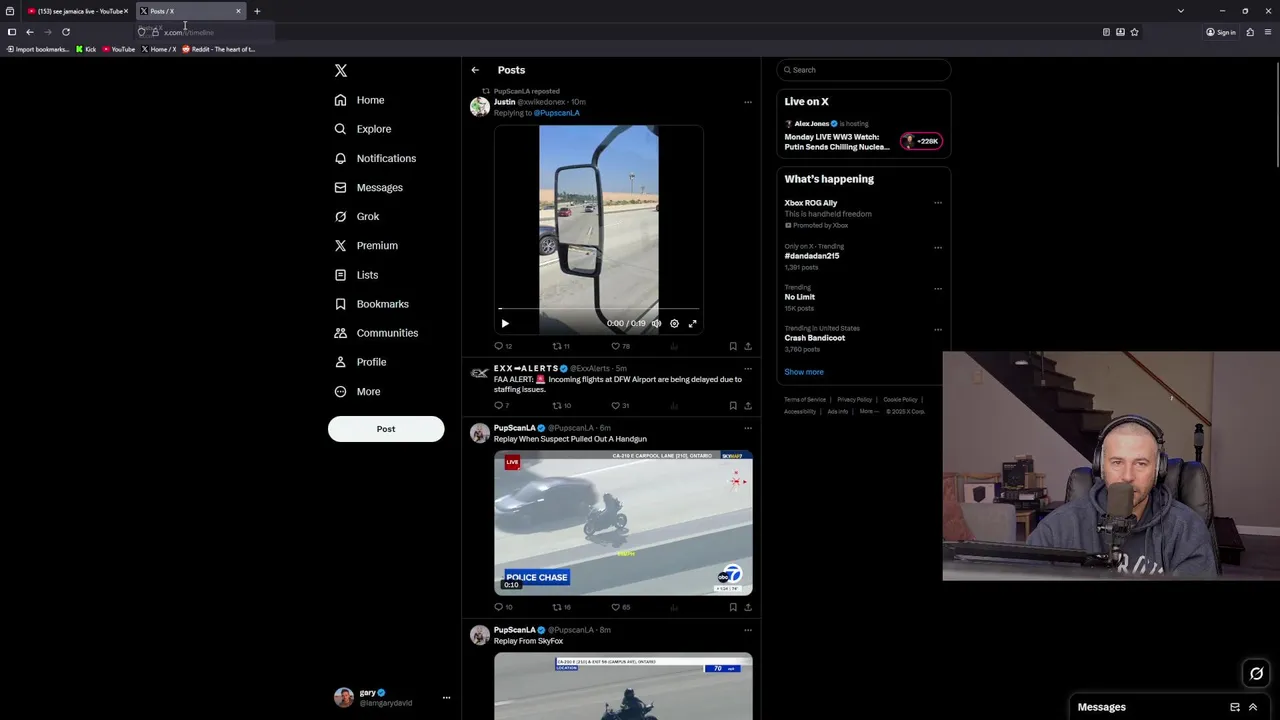Click the white Post button

tap(386, 429)
